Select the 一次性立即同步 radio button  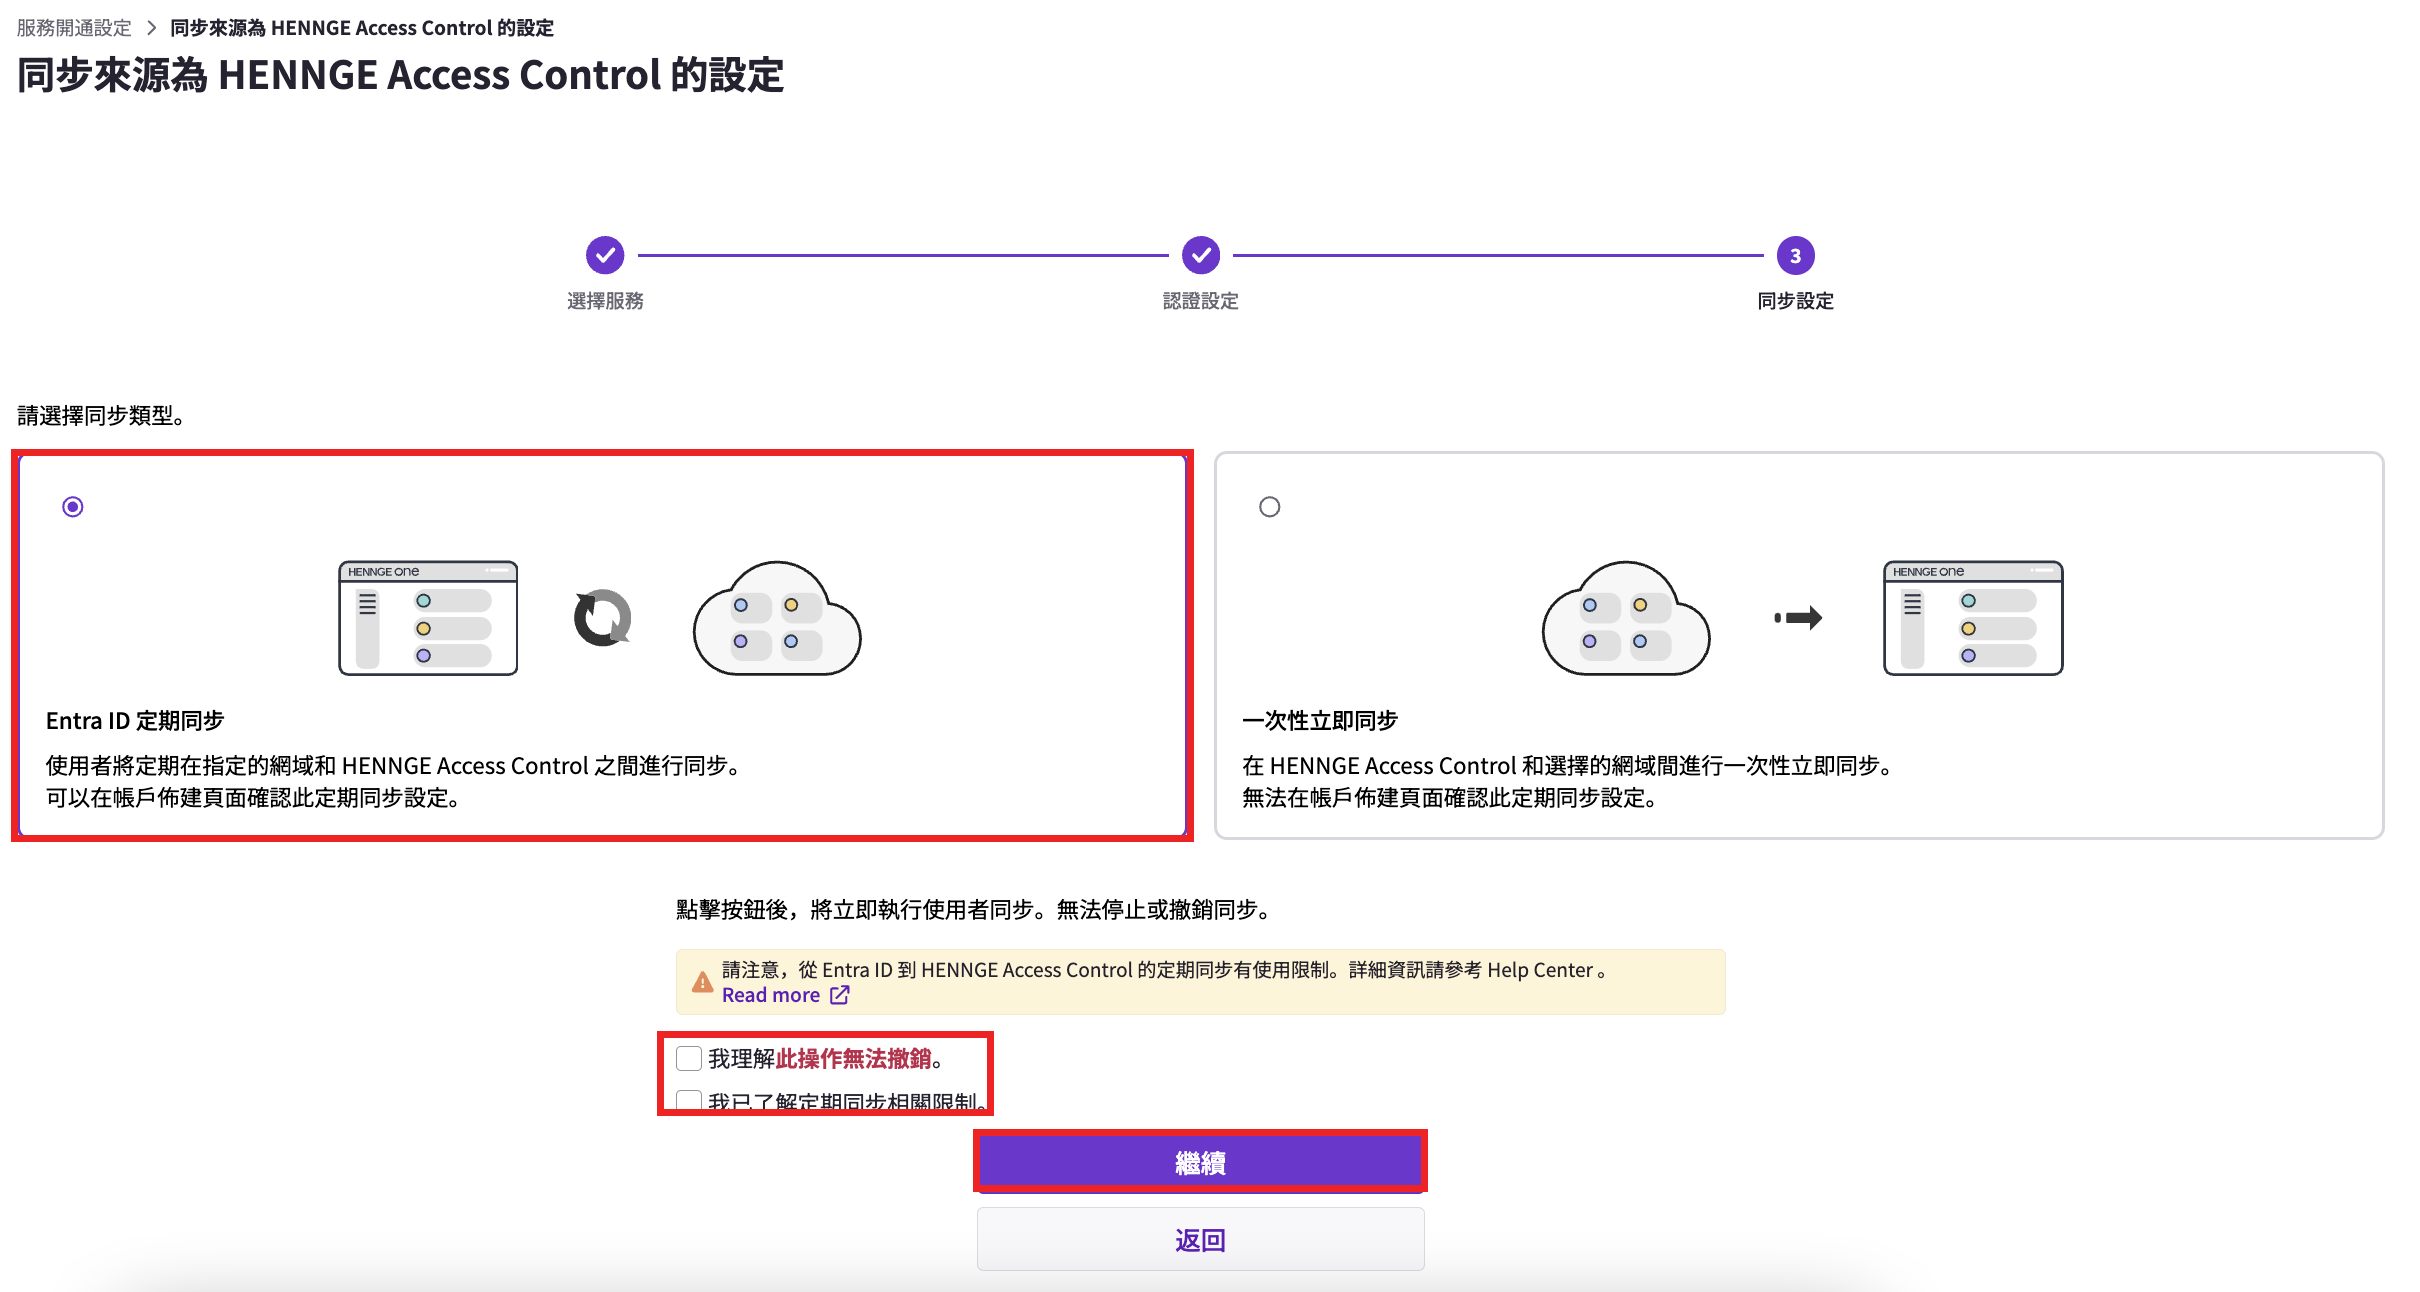[x=1269, y=507]
